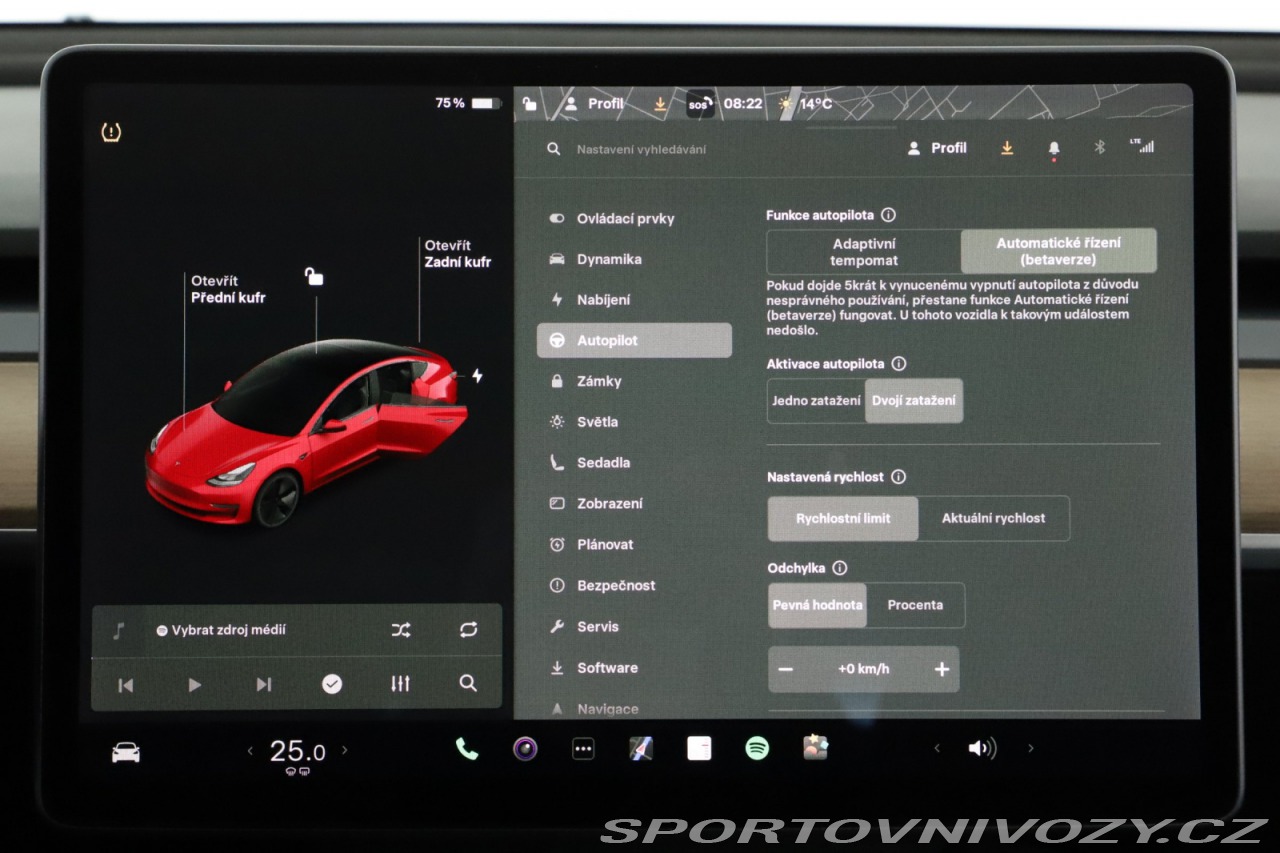Open the front trunk Přední kufr
The width and height of the screenshot is (1280, 853).
click(x=228, y=290)
